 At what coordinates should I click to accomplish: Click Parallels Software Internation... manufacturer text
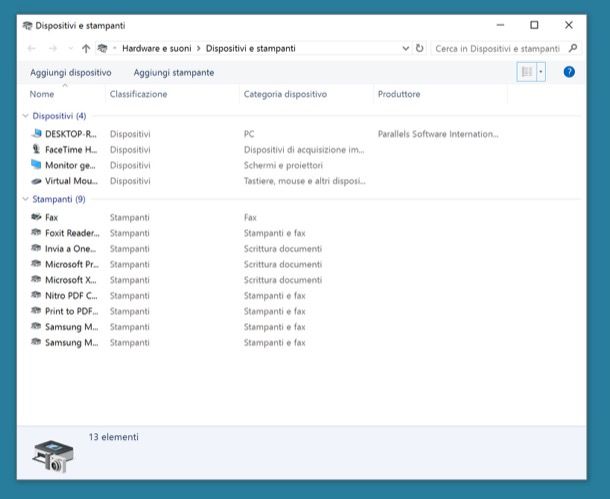tap(438, 134)
